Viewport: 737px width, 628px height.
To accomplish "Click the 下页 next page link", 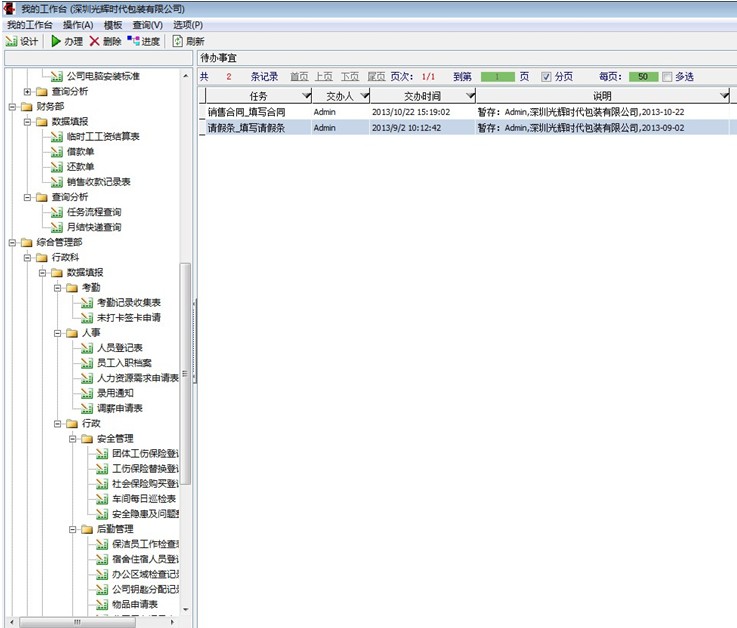I will (349, 76).
